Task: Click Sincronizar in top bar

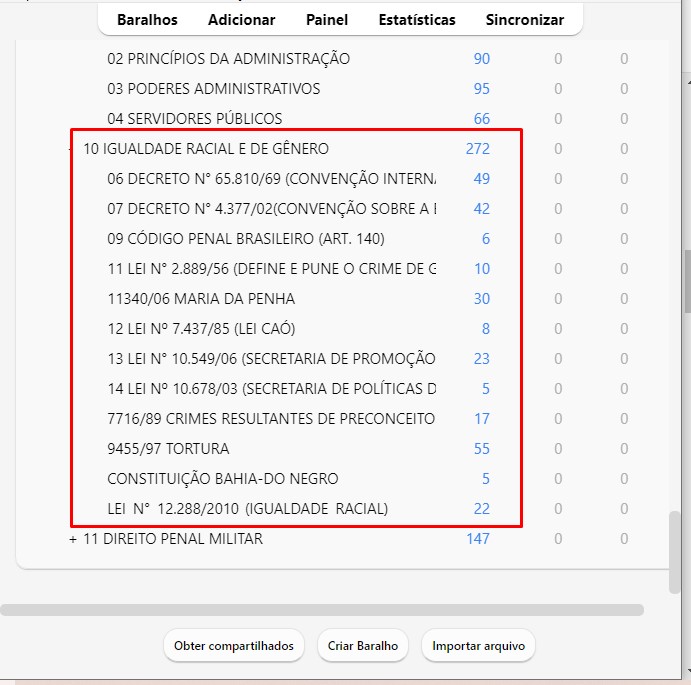Action: 525,20
